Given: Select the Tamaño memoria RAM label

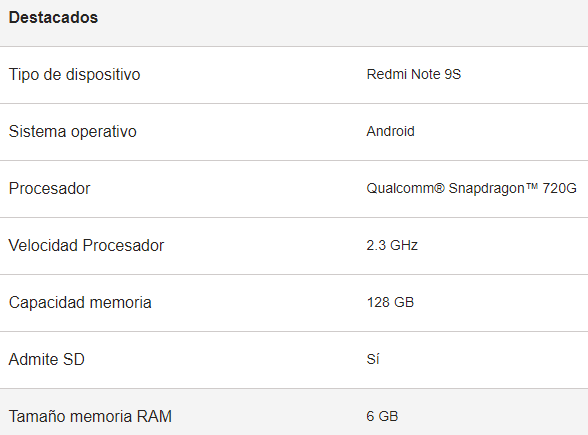Looking at the screenshot, I should [x=90, y=417].
